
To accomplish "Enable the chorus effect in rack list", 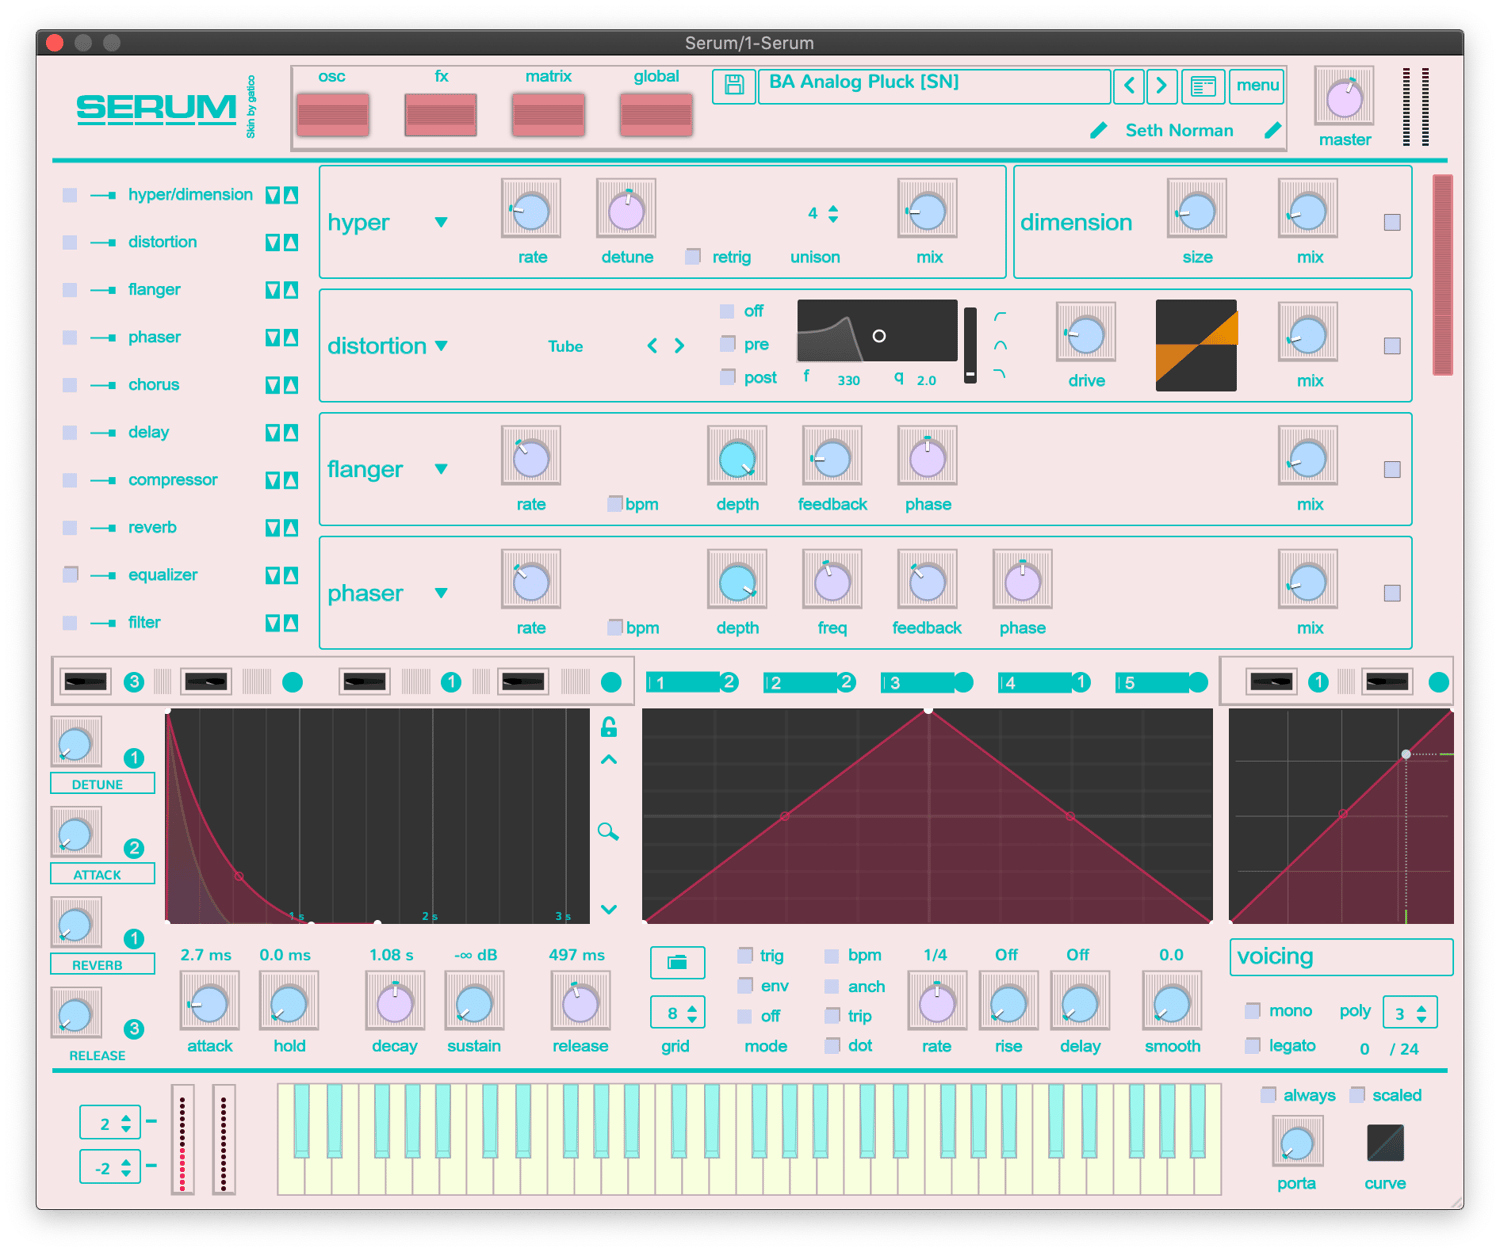I will pos(70,385).
